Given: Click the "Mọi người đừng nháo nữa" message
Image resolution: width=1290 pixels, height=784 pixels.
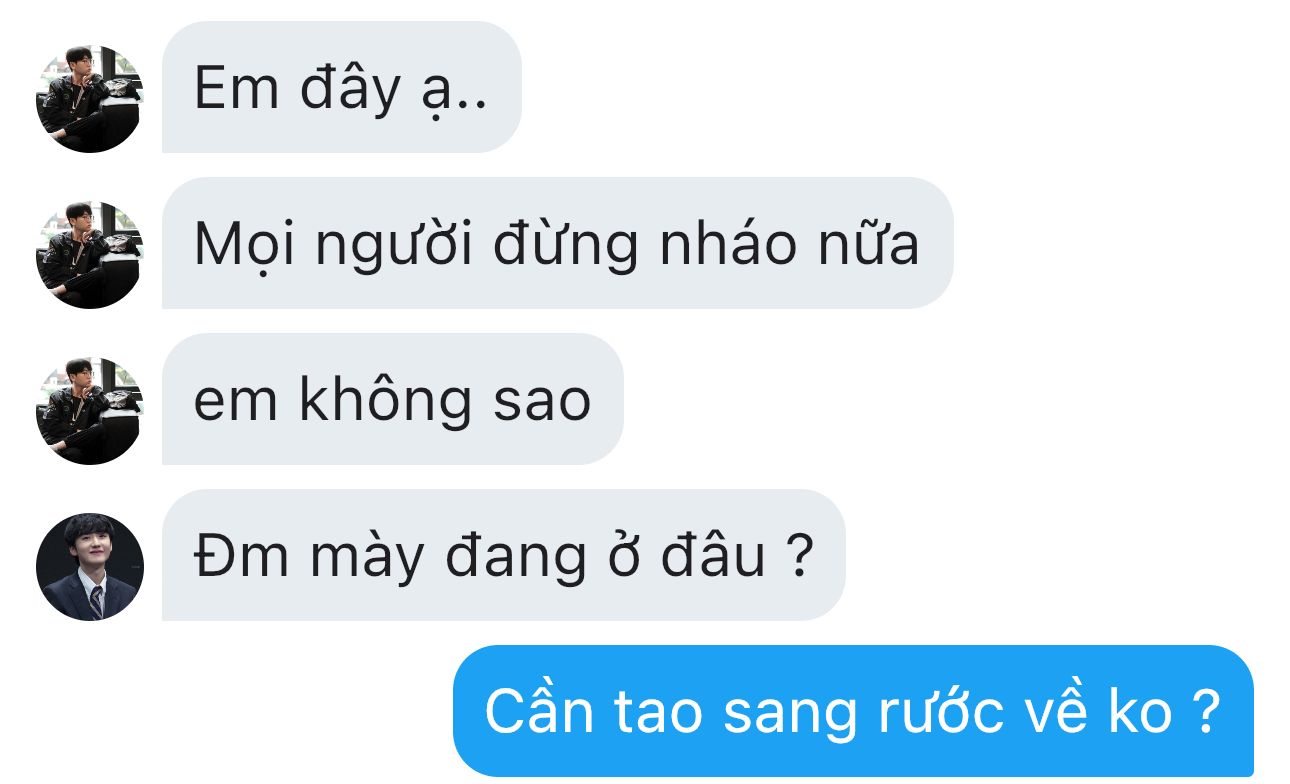Looking at the screenshot, I should pos(558,243).
